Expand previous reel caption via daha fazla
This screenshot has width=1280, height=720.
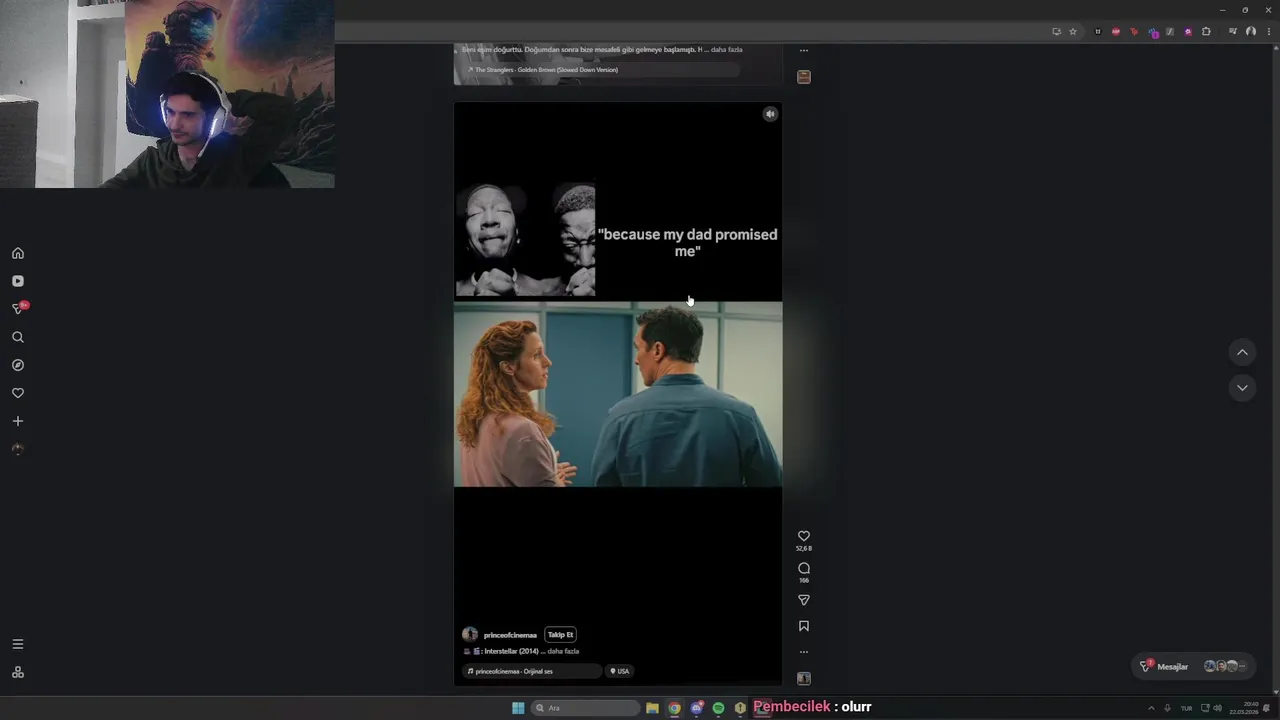click(x=726, y=49)
